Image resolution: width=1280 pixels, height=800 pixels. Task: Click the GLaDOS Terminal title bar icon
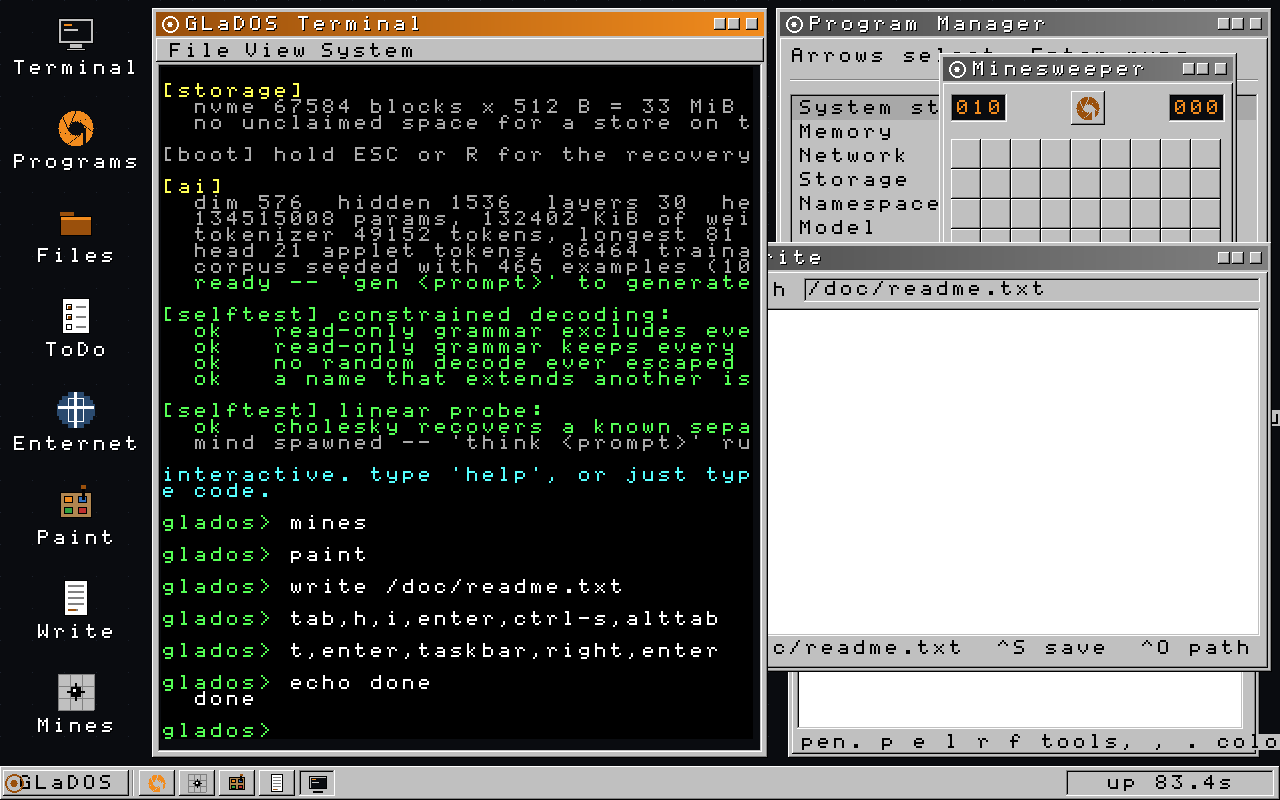[x=170, y=23]
